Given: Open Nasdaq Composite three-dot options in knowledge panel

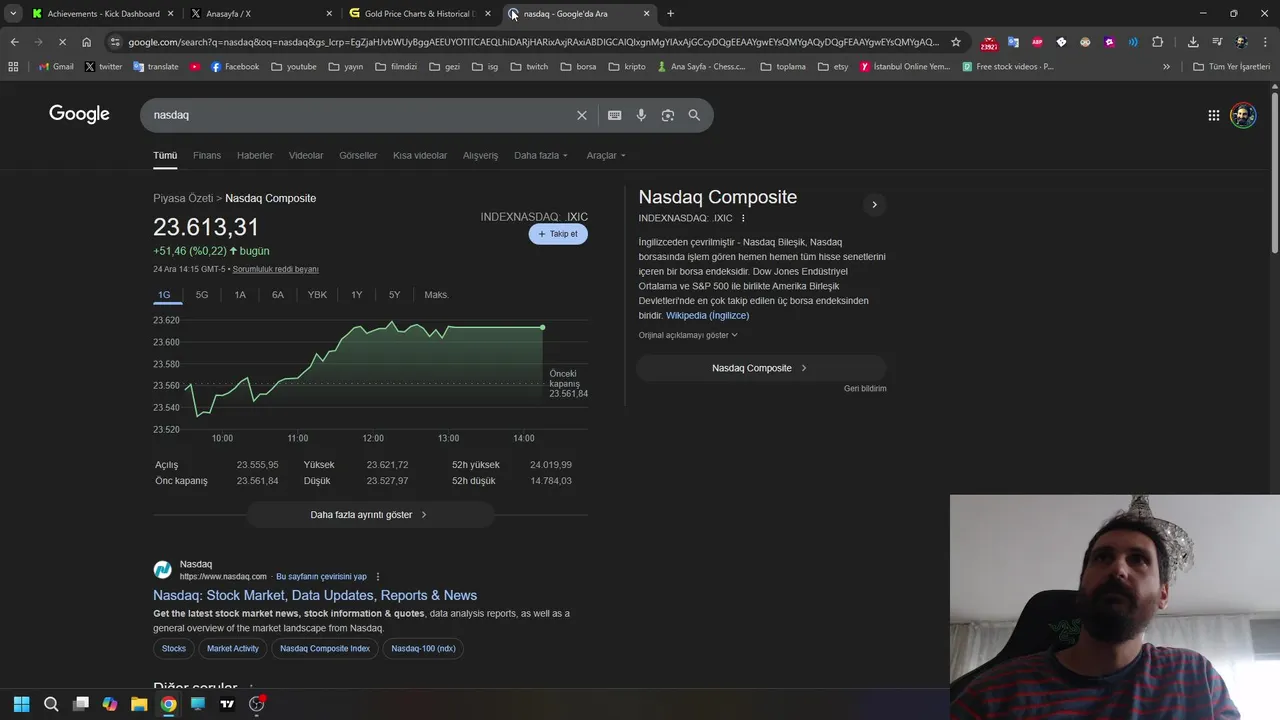Looking at the screenshot, I should click(x=743, y=218).
